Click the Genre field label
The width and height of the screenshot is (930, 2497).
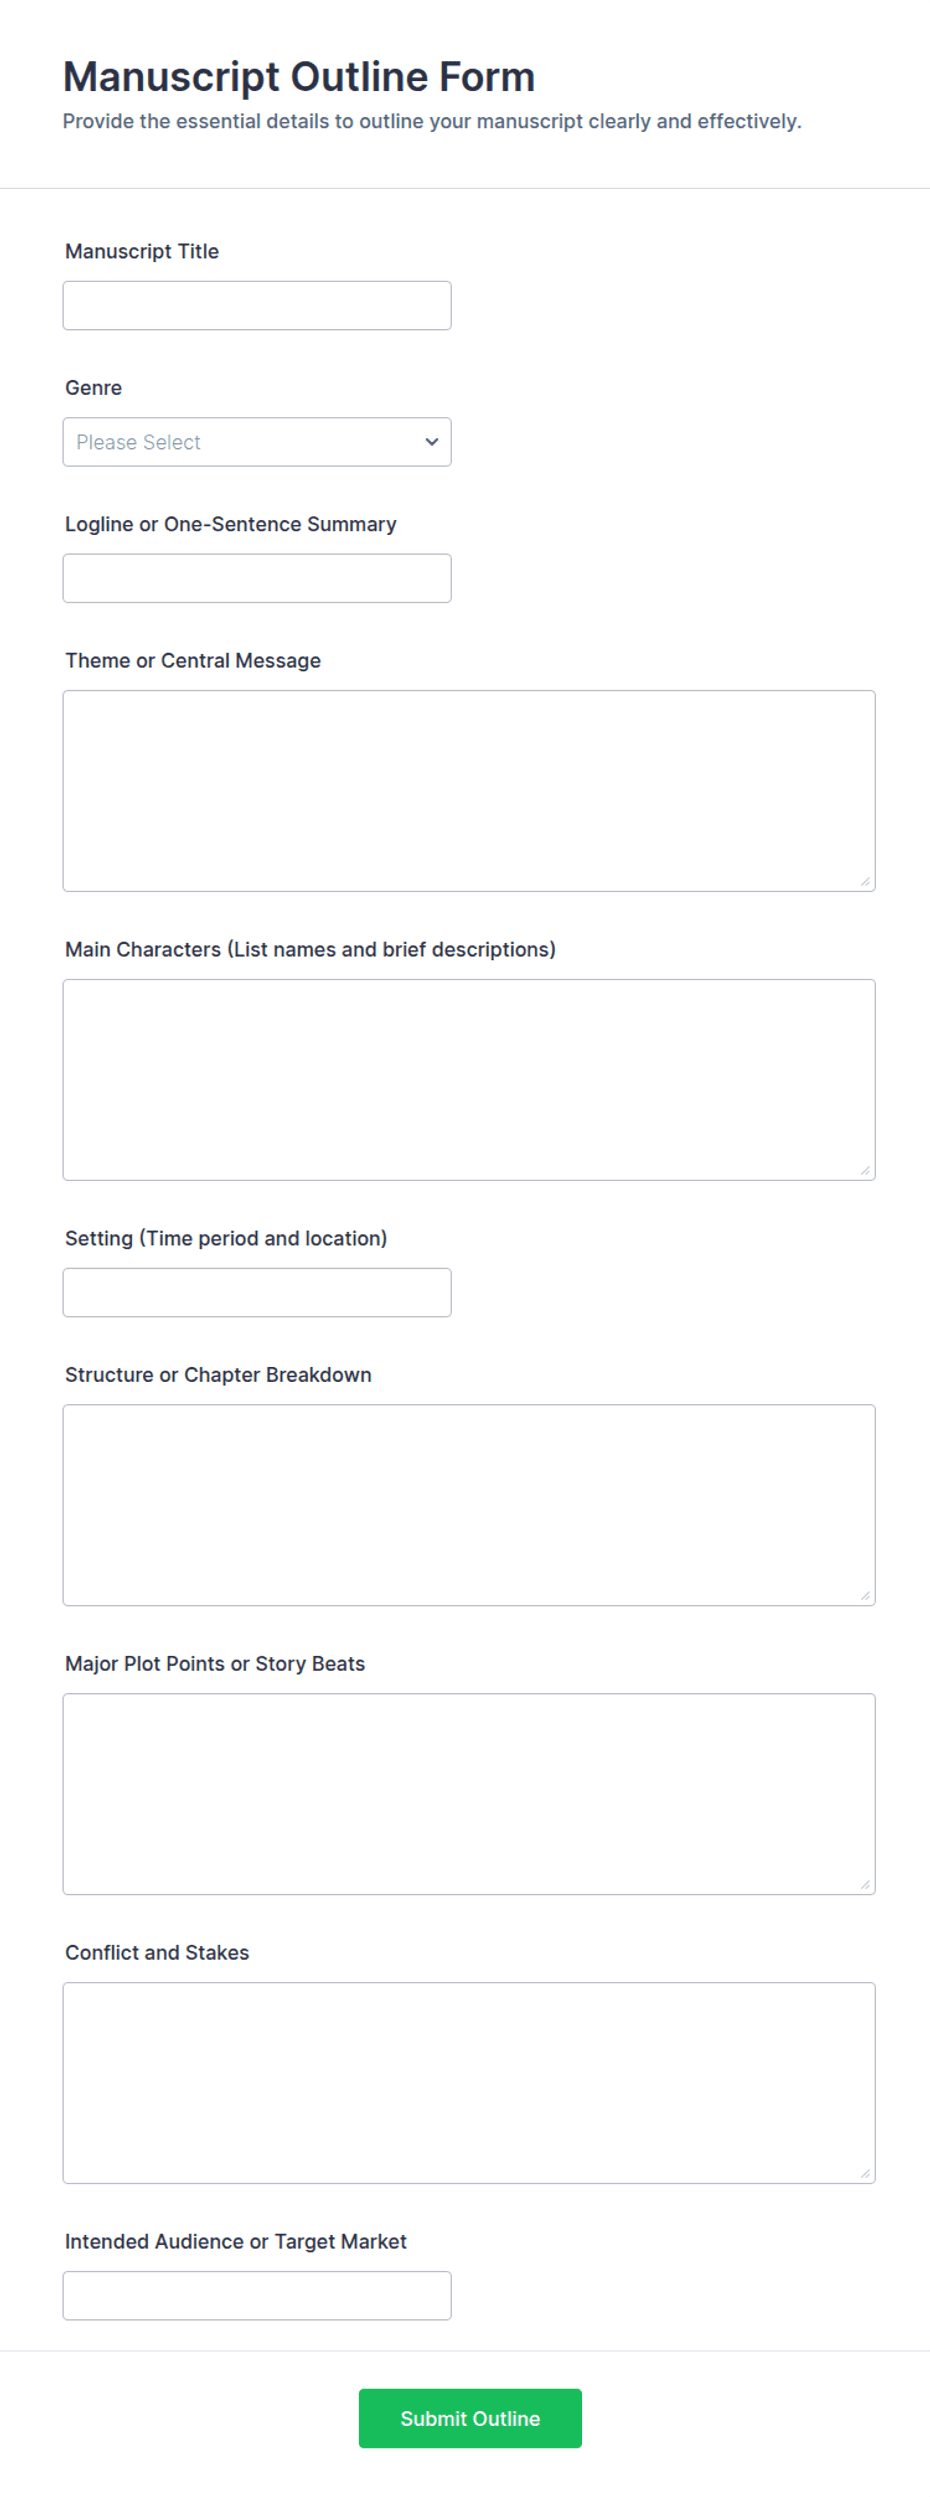pos(94,388)
